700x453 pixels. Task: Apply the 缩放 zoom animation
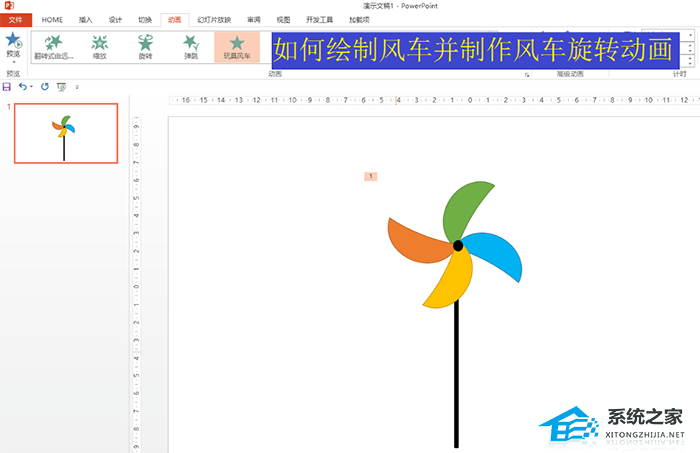point(100,46)
